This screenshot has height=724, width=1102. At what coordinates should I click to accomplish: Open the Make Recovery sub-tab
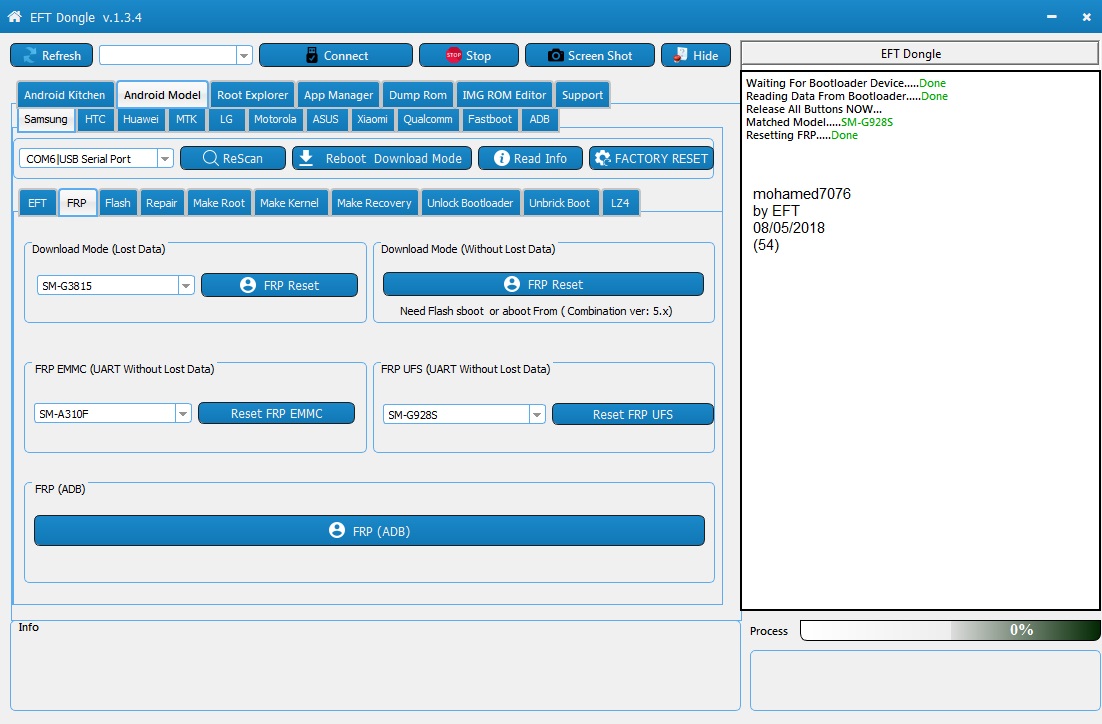[374, 203]
